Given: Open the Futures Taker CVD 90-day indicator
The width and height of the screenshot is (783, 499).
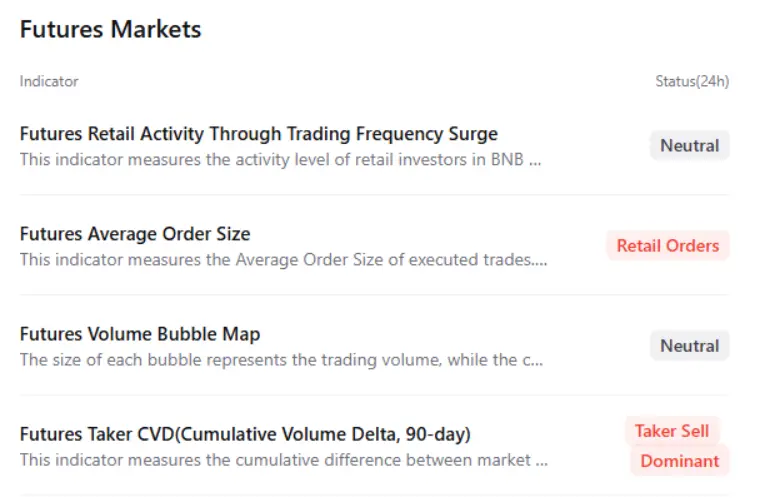Looking at the screenshot, I should pyautogui.click(x=245, y=434).
